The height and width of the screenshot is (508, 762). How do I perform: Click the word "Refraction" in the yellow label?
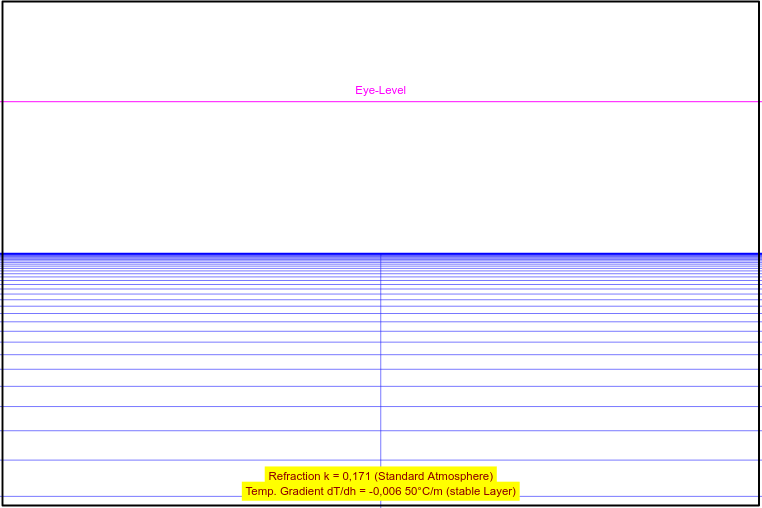pos(294,476)
